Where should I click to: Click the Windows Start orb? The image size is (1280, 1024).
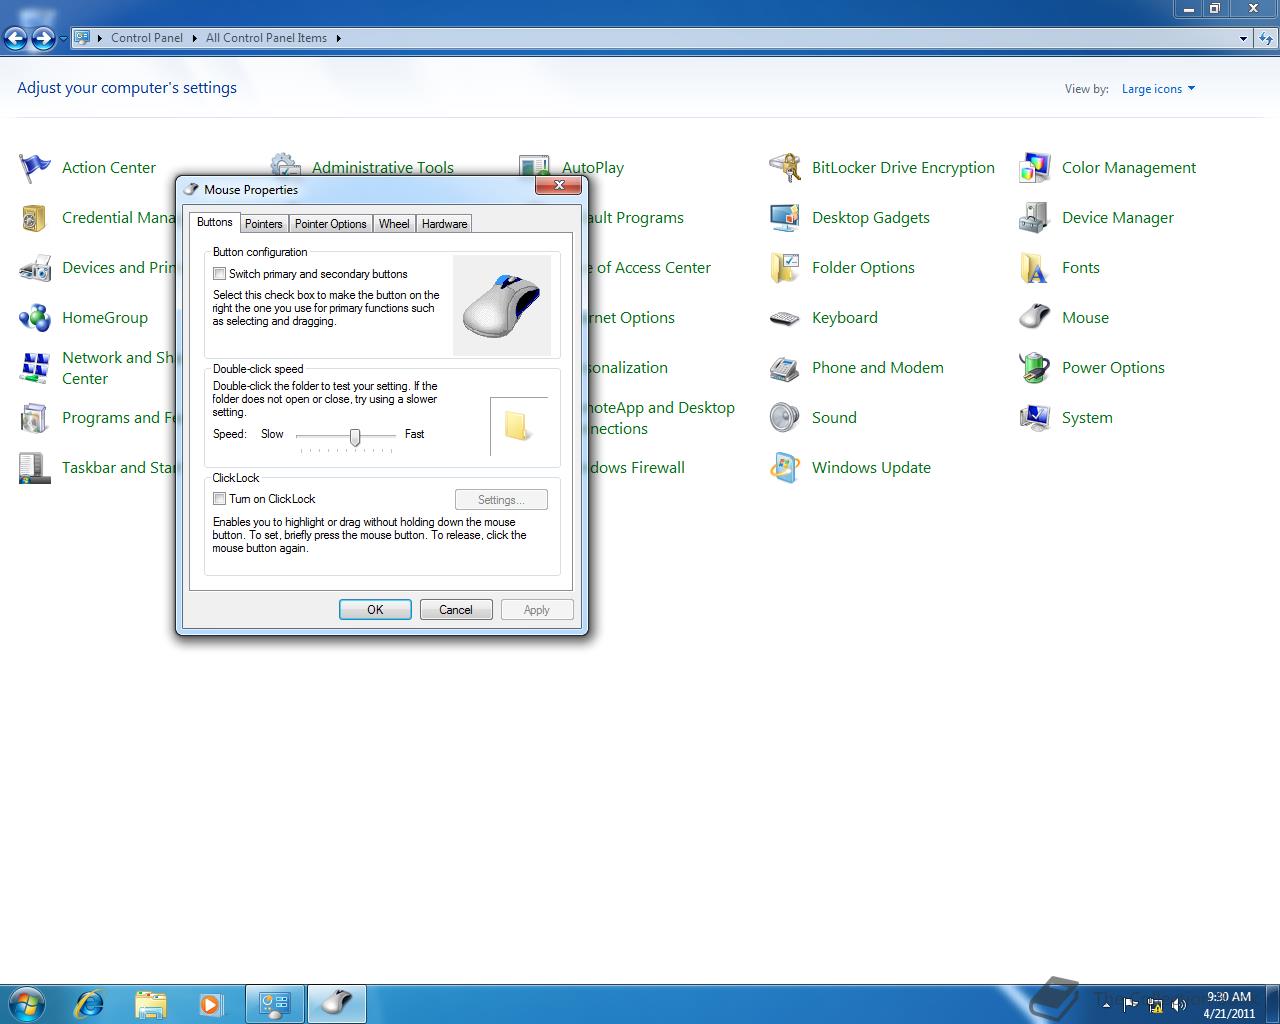click(x=27, y=1004)
